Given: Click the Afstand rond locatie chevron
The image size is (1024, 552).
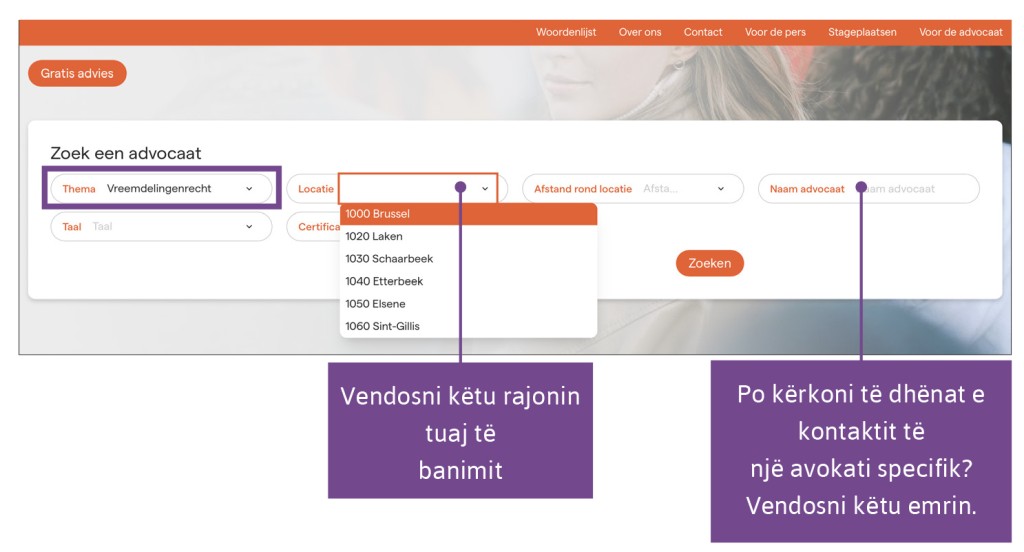Looking at the screenshot, I should tap(721, 189).
